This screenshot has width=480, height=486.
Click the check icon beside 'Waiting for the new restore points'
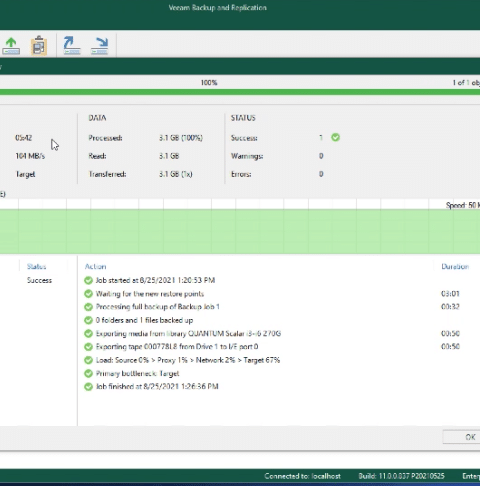point(88,294)
